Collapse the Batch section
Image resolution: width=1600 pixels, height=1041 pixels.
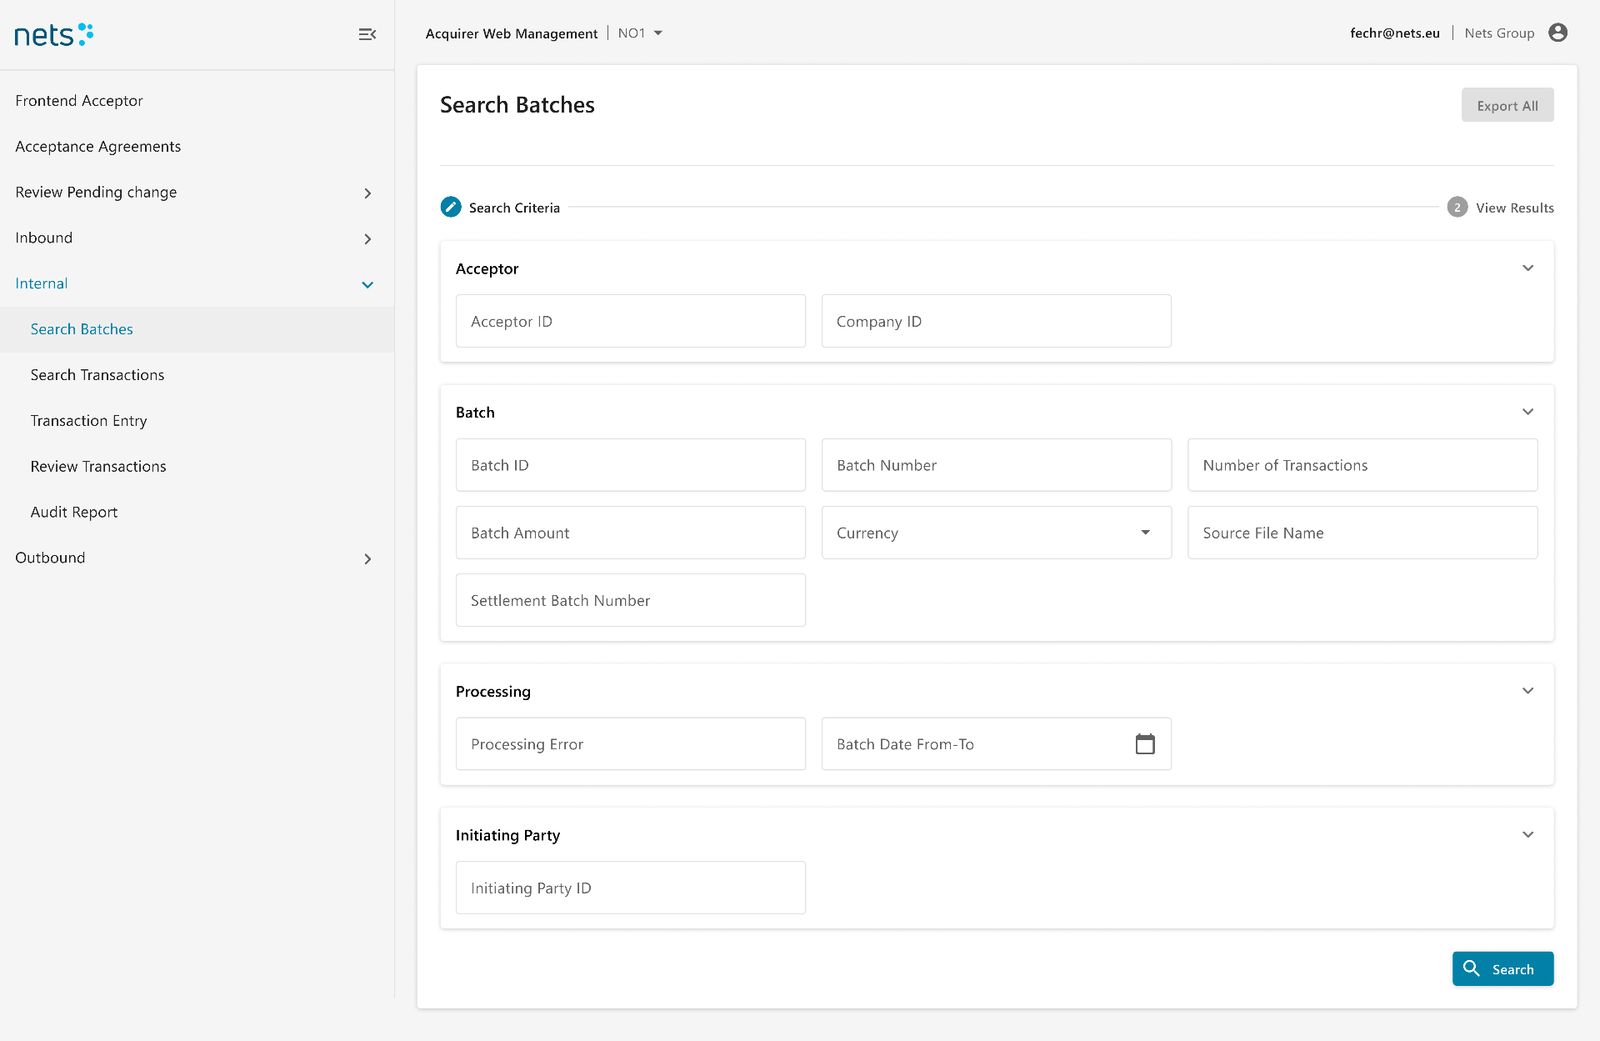(x=1528, y=412)
